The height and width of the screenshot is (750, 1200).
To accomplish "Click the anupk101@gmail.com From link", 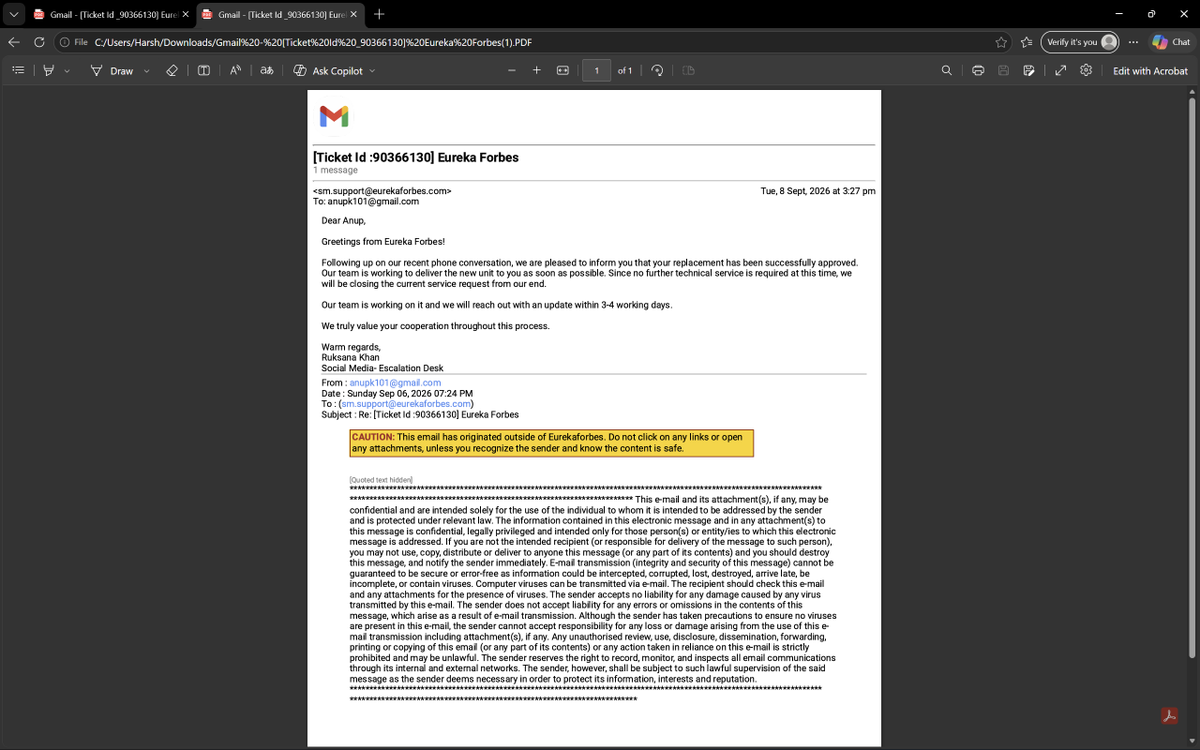I will click(395, 383).
